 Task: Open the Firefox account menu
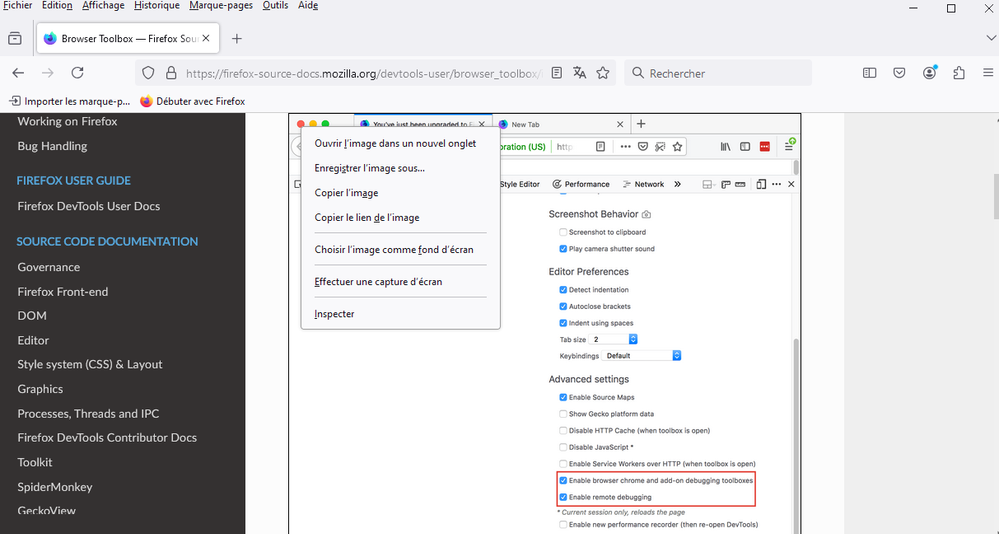coord(930,73)
